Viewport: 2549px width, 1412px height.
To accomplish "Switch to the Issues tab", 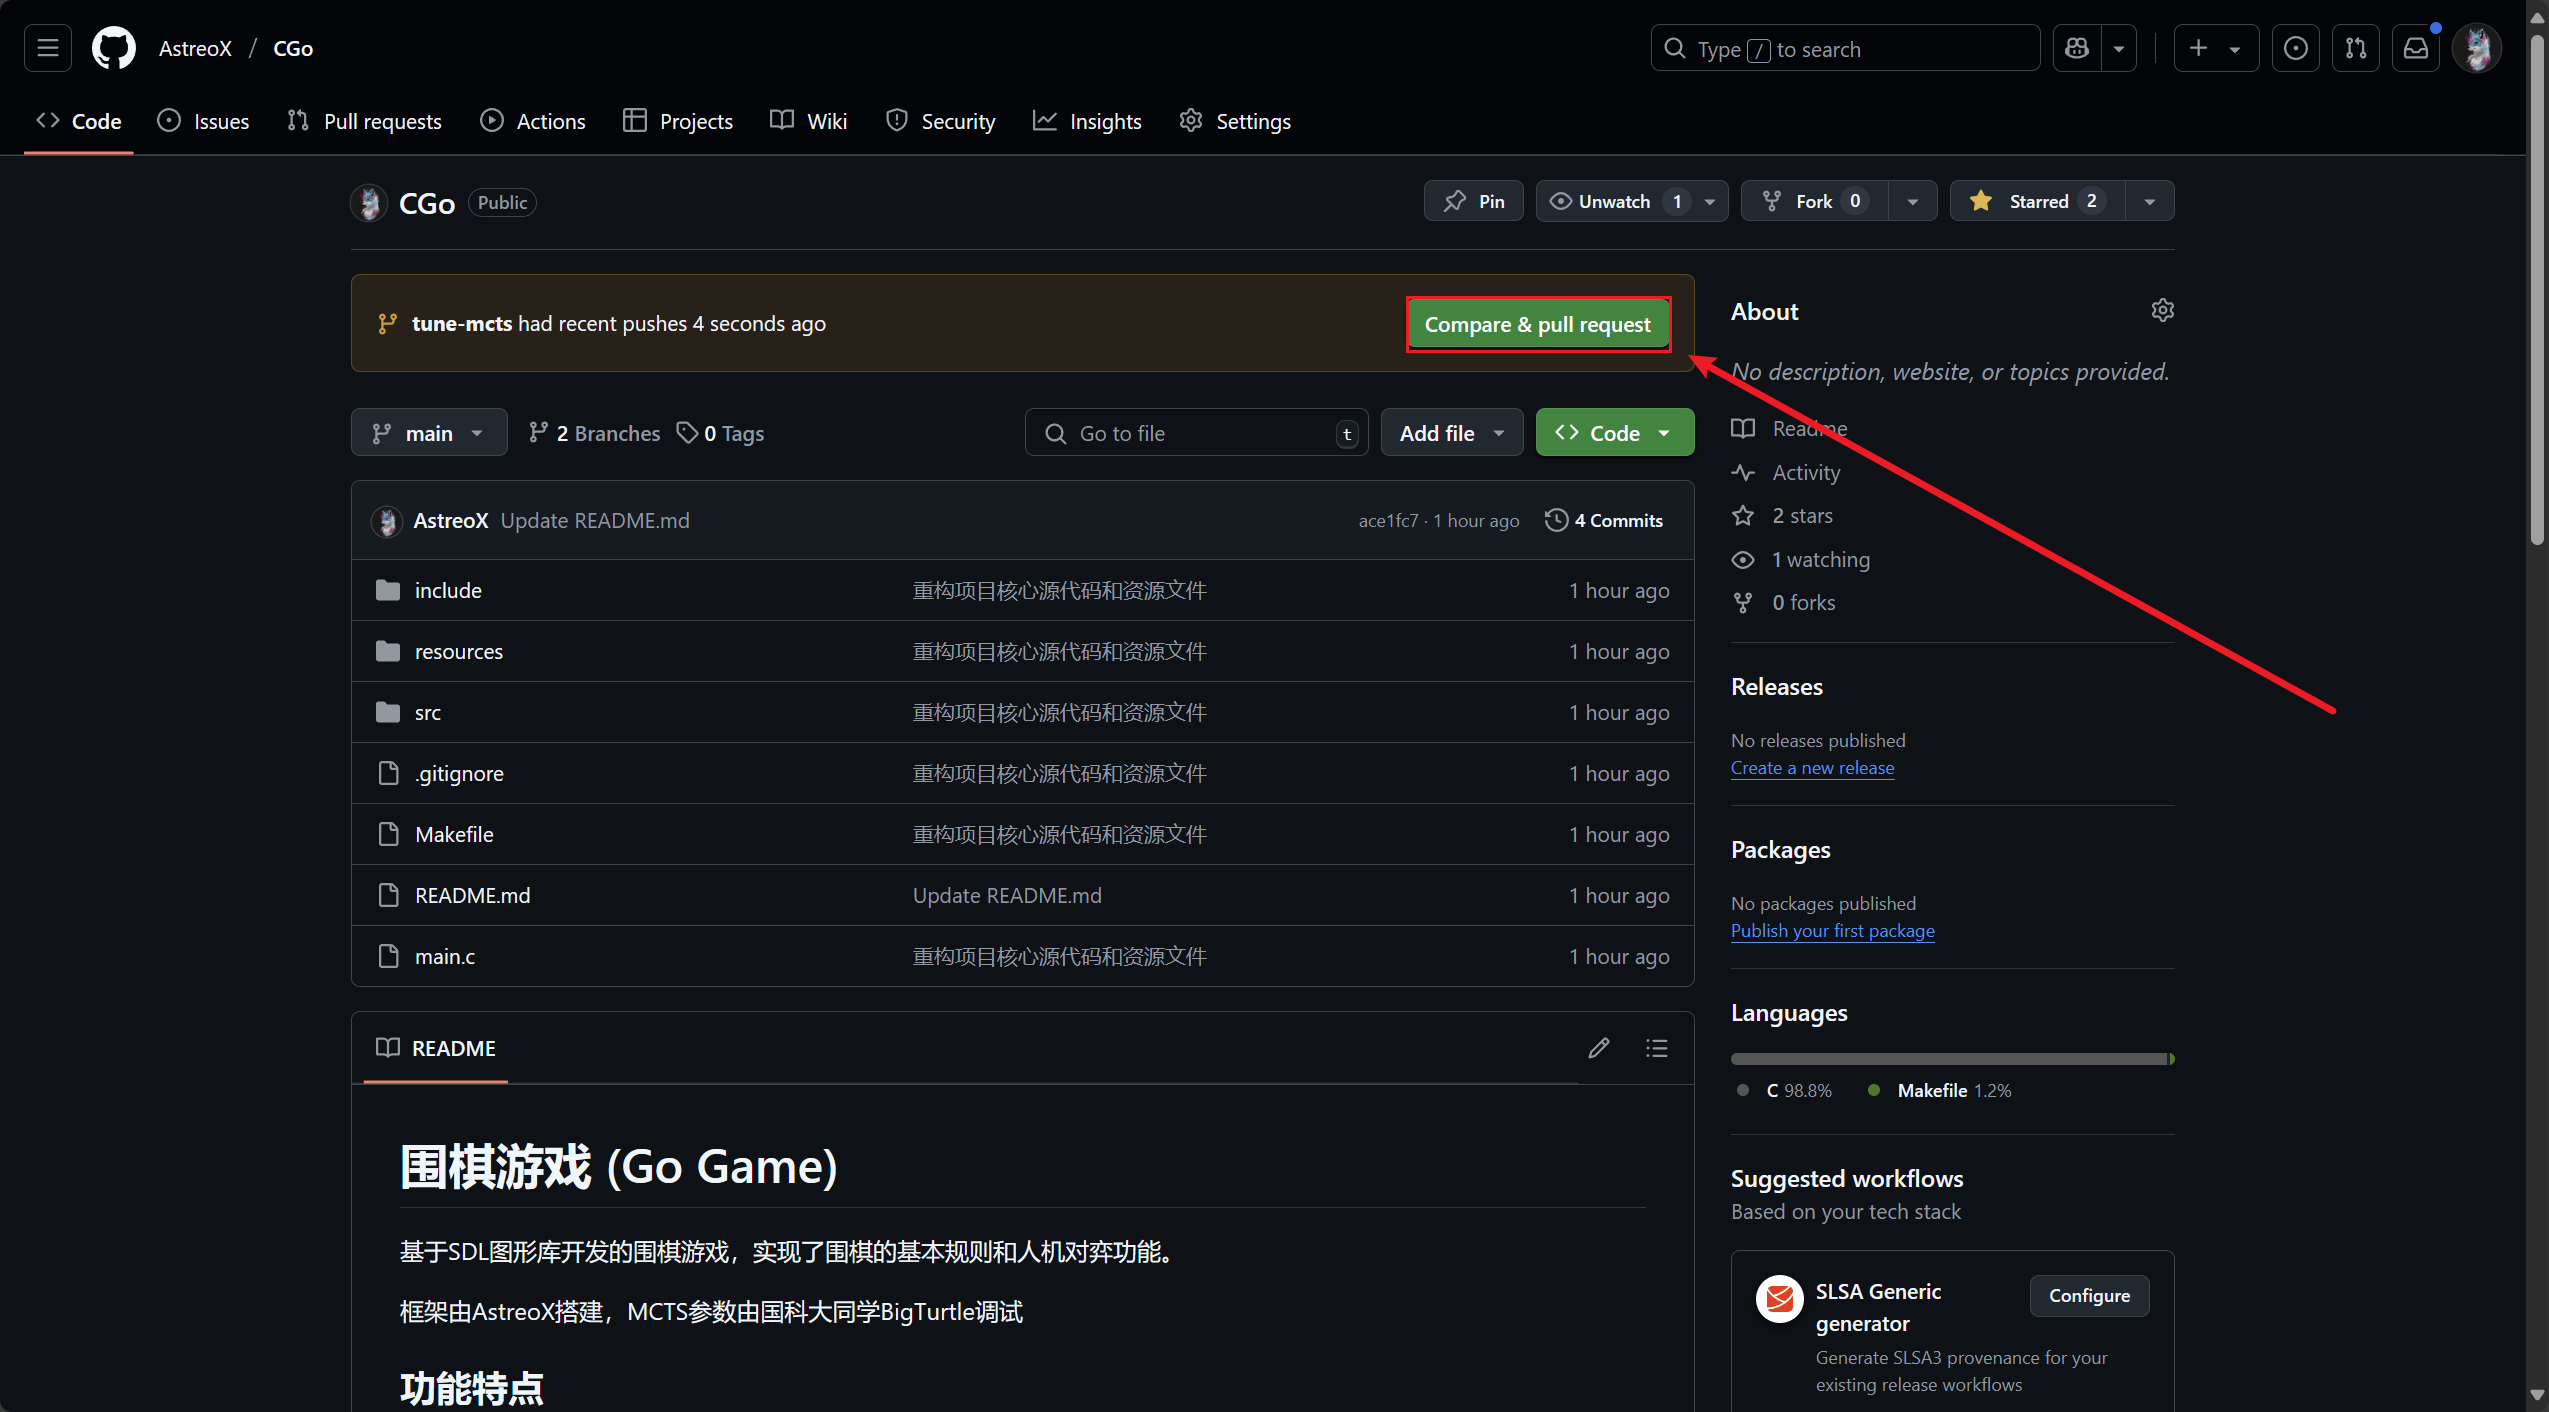I will click(203, 121).
